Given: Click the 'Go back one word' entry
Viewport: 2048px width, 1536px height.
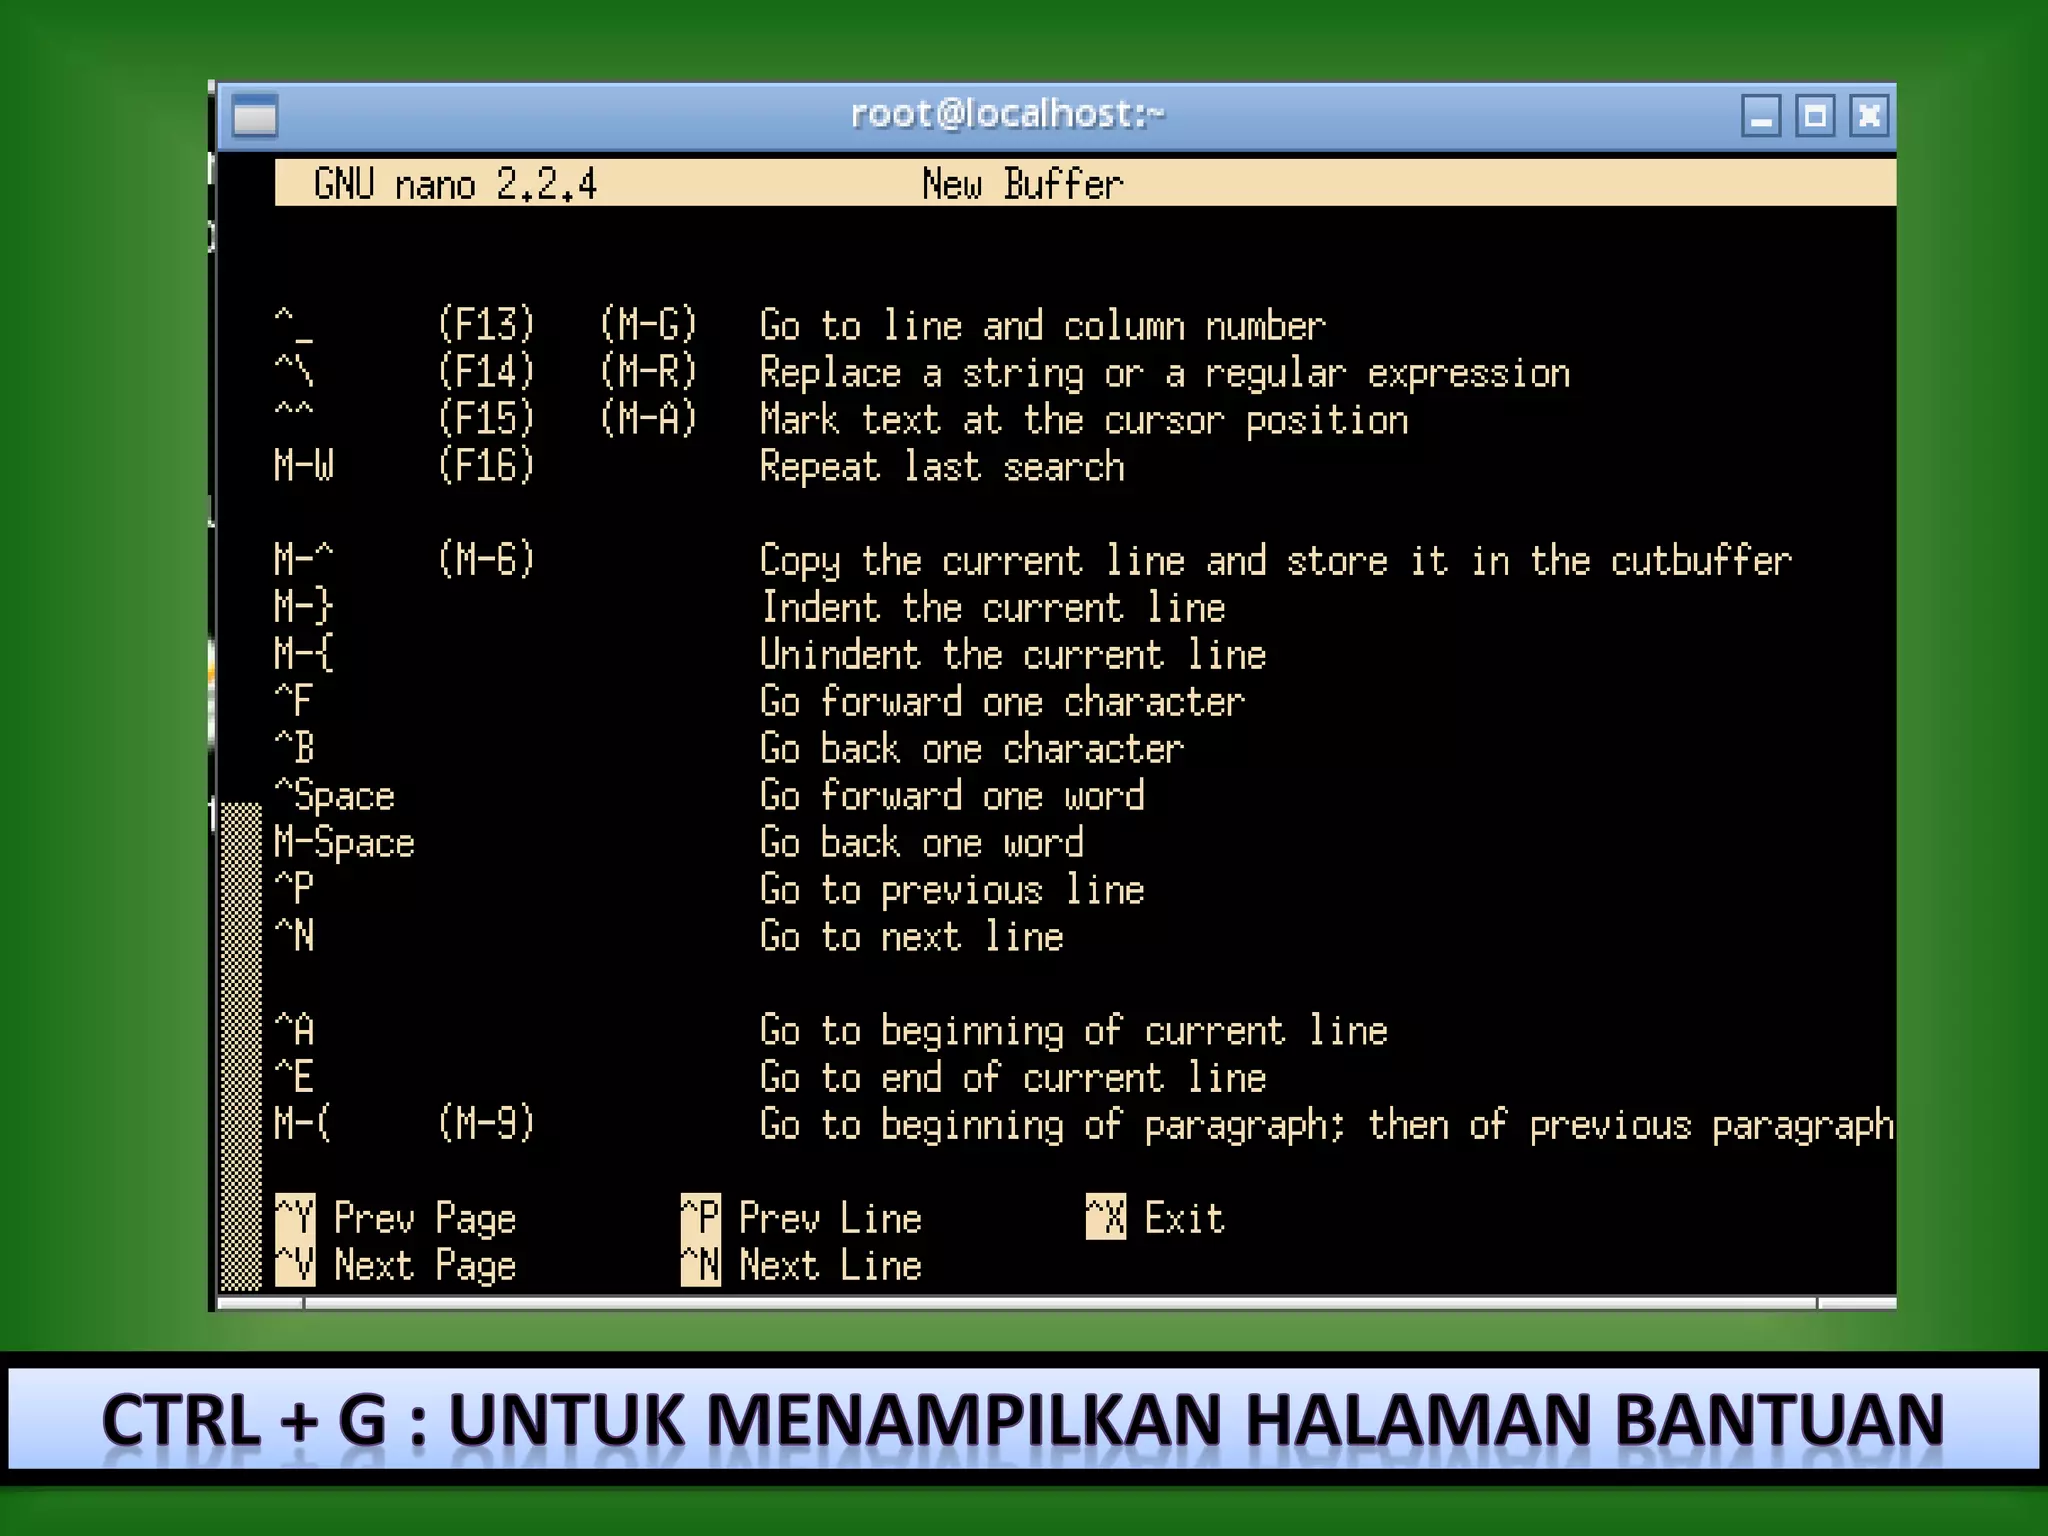Looking at the screenshot, I should 921,842.
